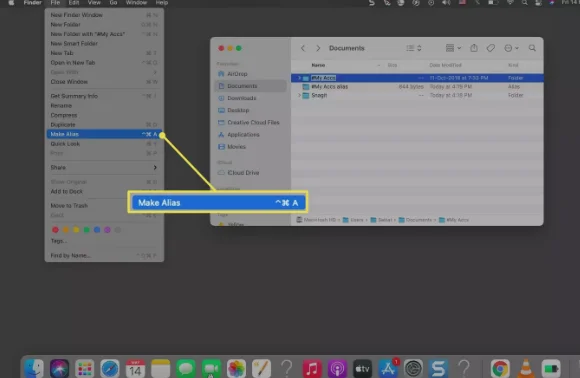580x378 pixels.
Task: Select Desktop in Finder sidebar
Action: coord(250,110)
